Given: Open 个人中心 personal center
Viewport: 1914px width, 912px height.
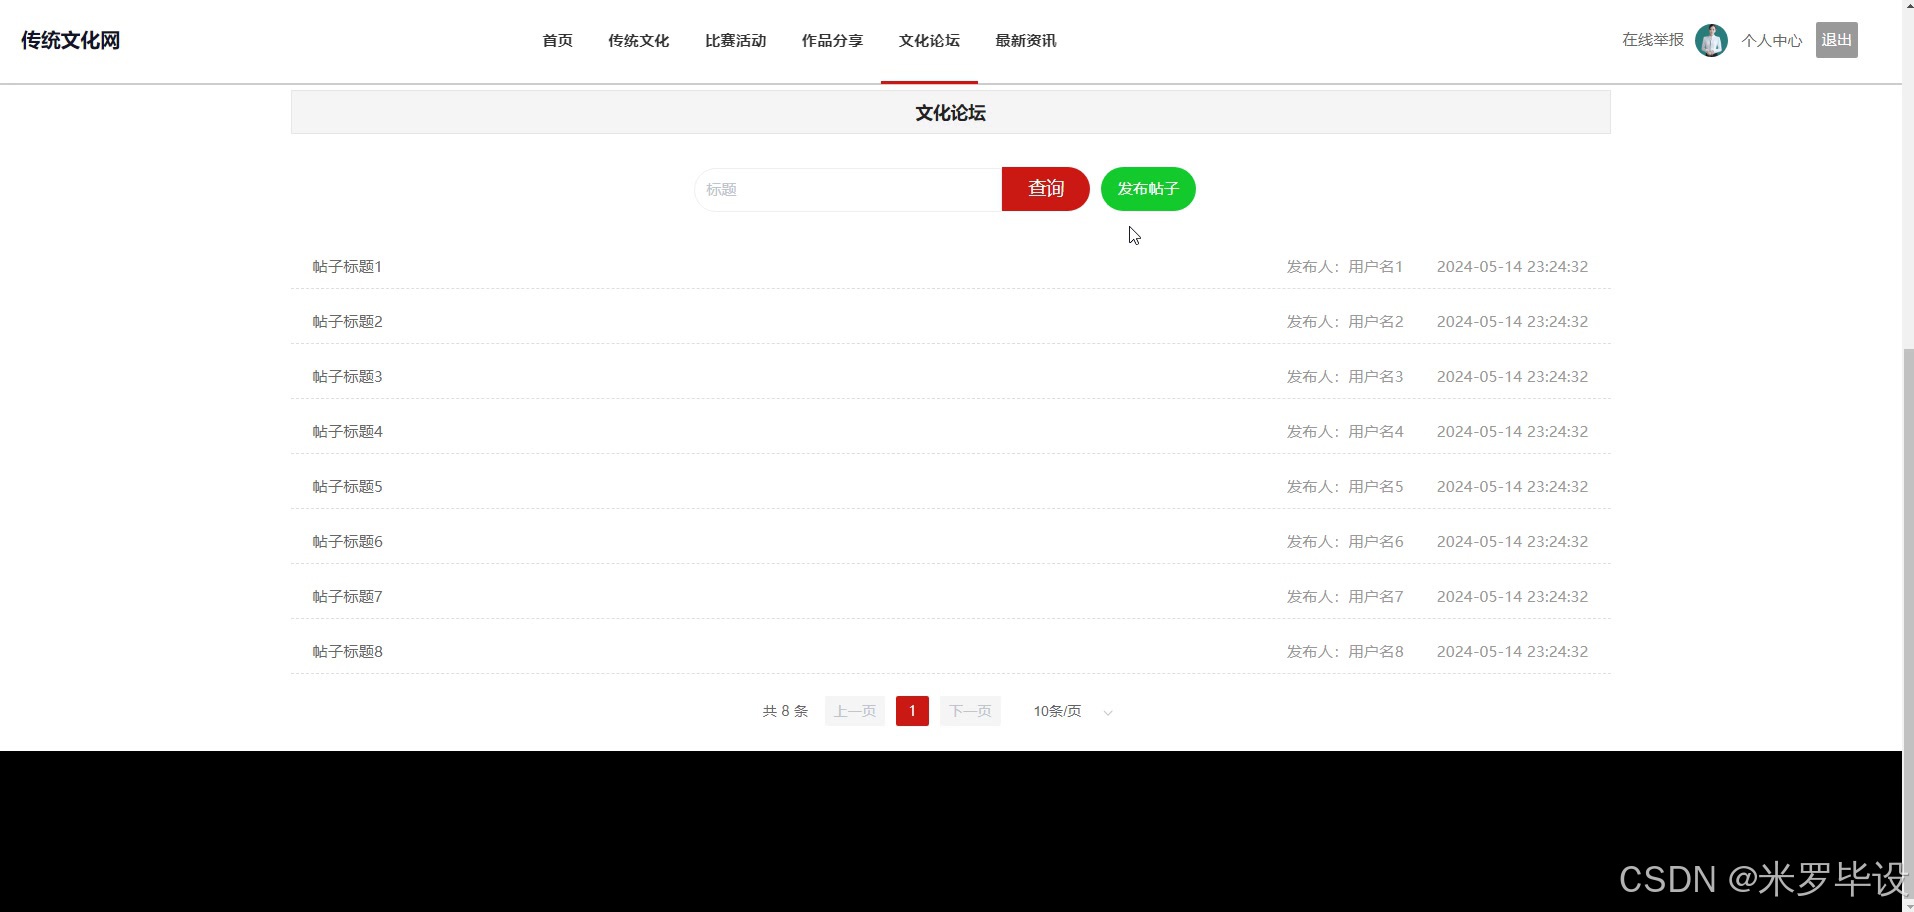Looking at the screenshot, I should pos(1772,40).
